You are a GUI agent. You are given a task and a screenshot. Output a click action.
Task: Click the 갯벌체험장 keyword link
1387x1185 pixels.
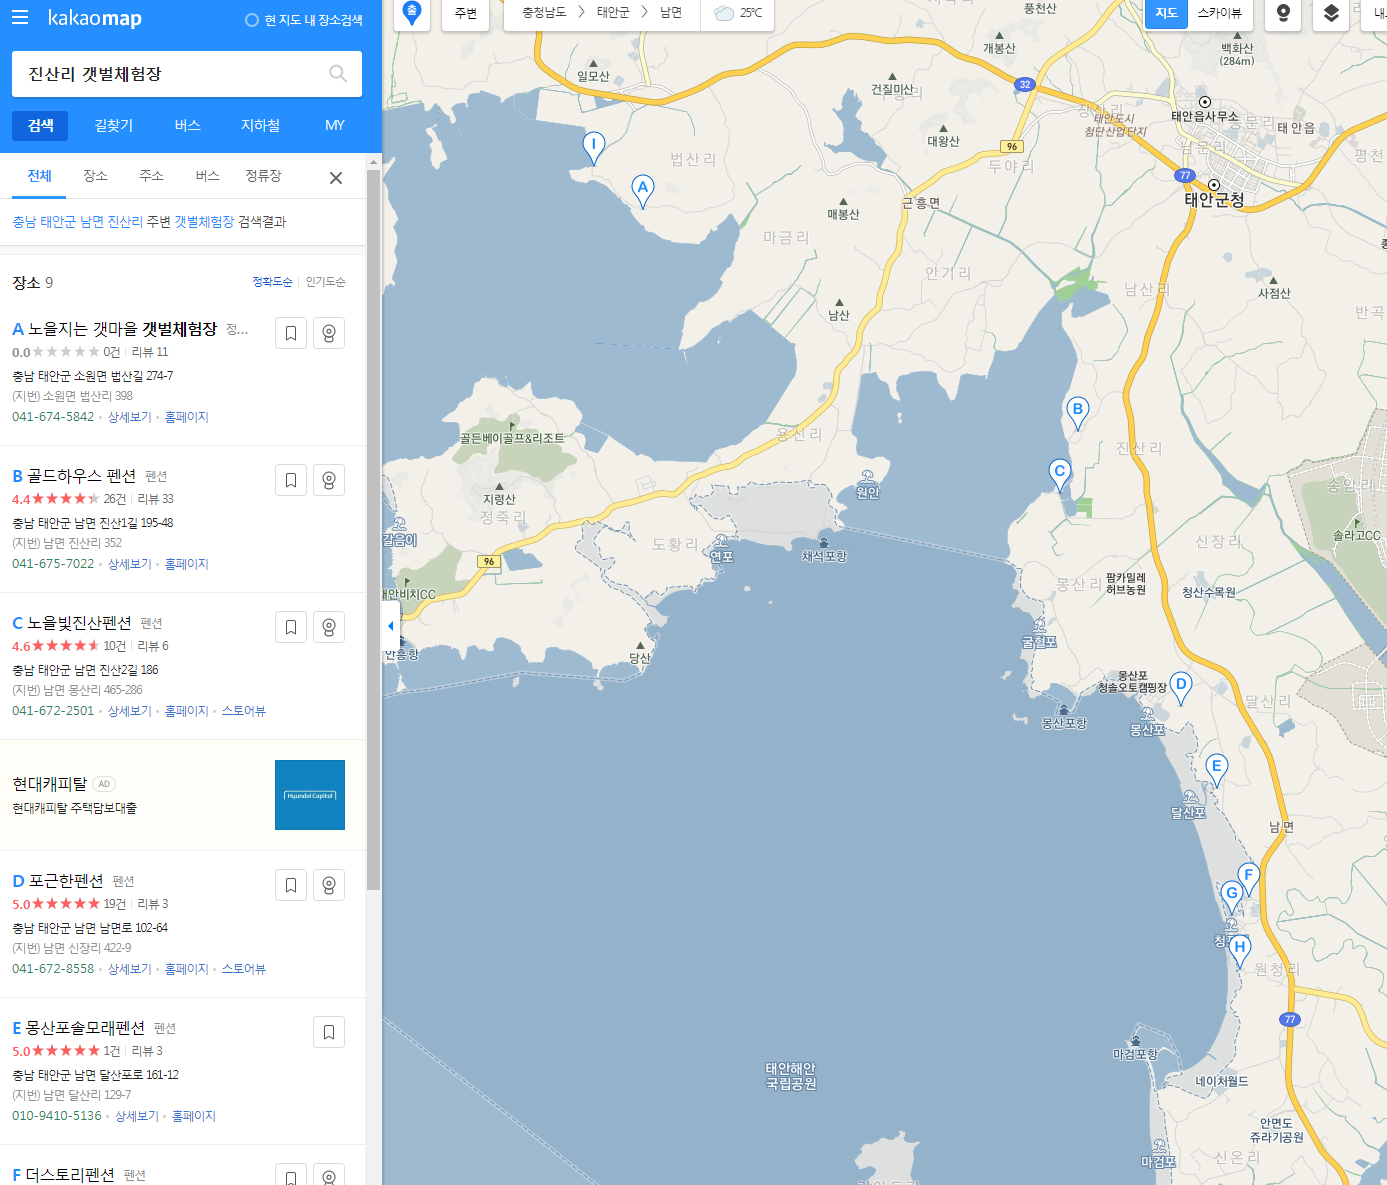click(x=204, y=222)
